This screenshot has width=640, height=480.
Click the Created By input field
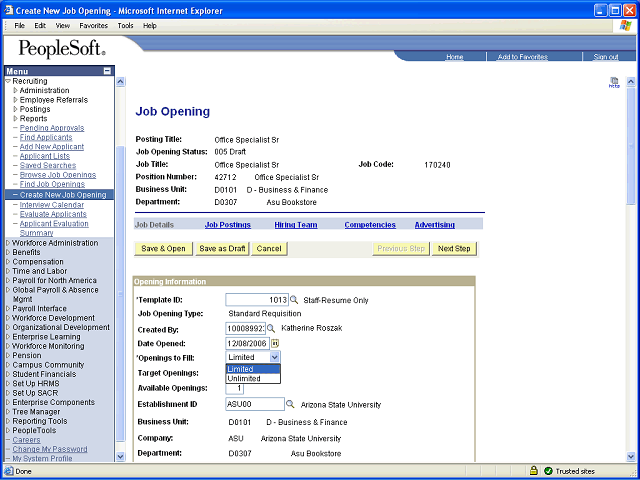coord(245,329)
